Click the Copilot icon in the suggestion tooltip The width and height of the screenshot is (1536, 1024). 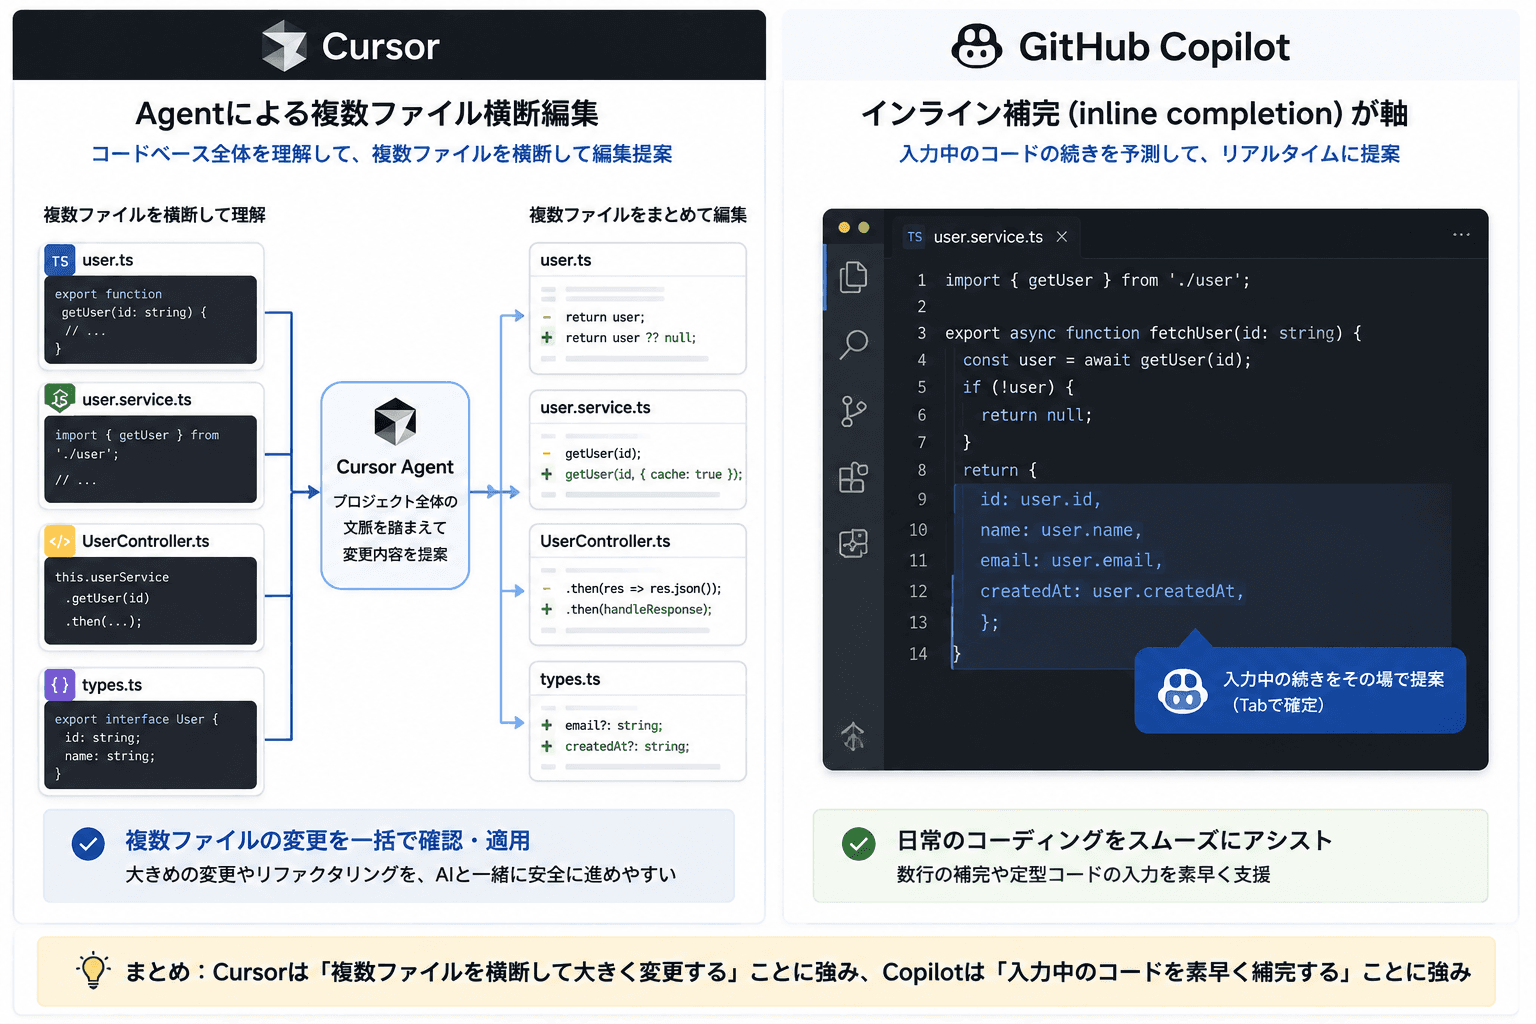[1182, 691]
